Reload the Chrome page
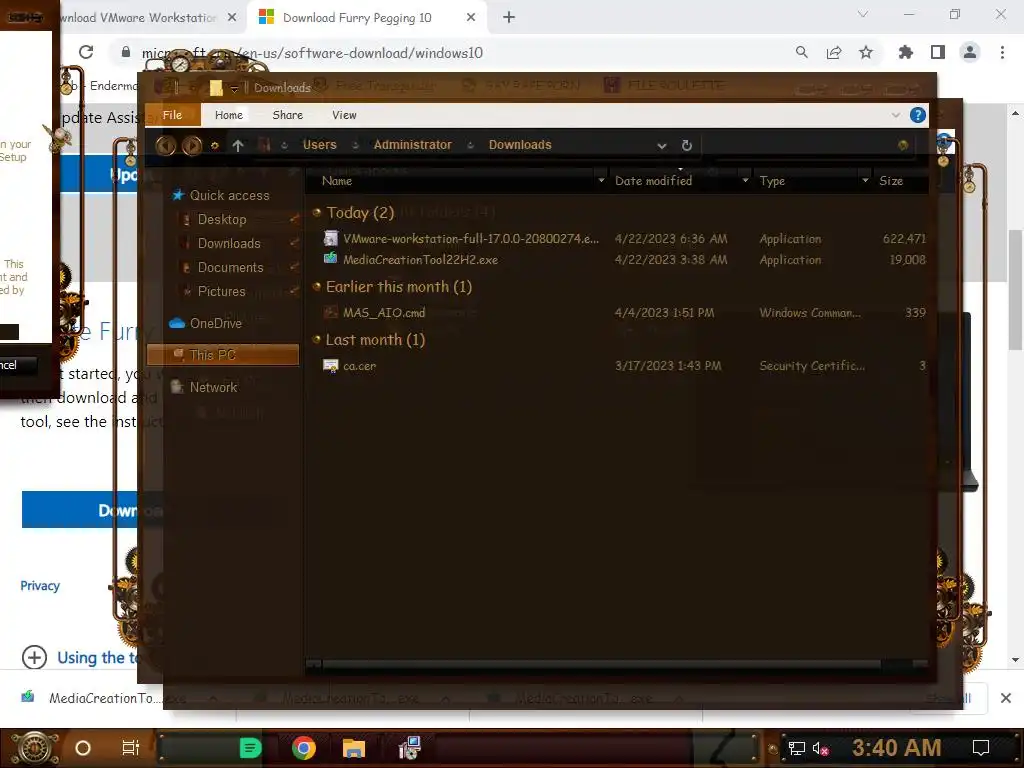The height and width of the screenshot is (768, 1024). coord(86,52)
